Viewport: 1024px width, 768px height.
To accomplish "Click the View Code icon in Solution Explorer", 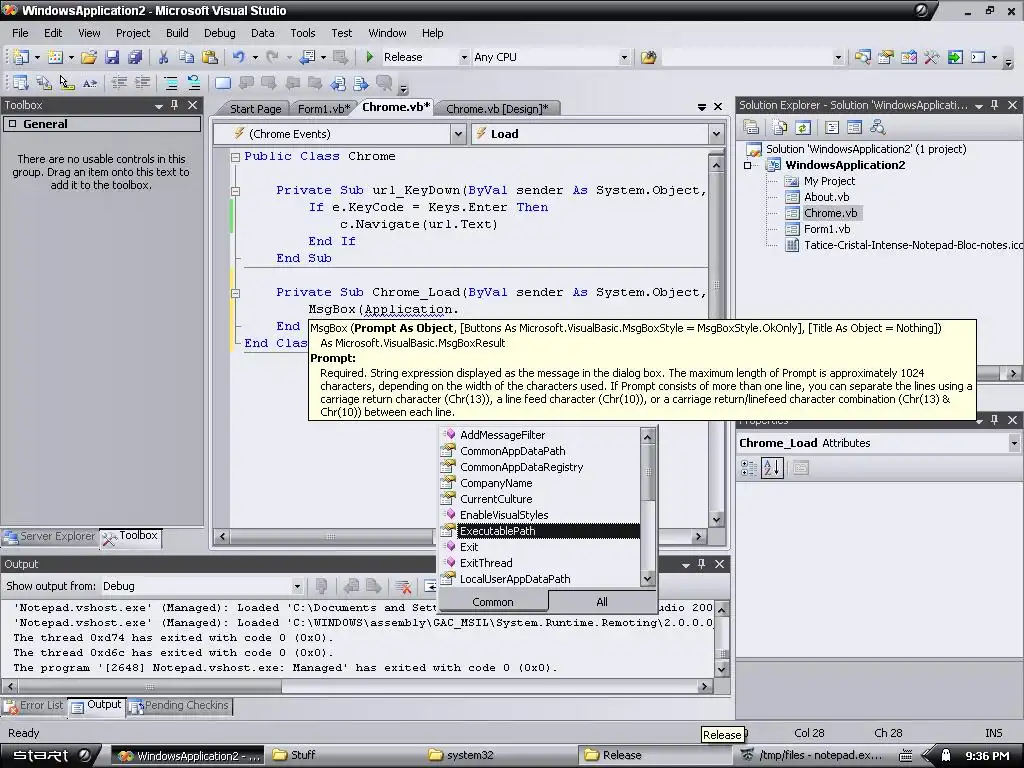I will pos(831,127).
